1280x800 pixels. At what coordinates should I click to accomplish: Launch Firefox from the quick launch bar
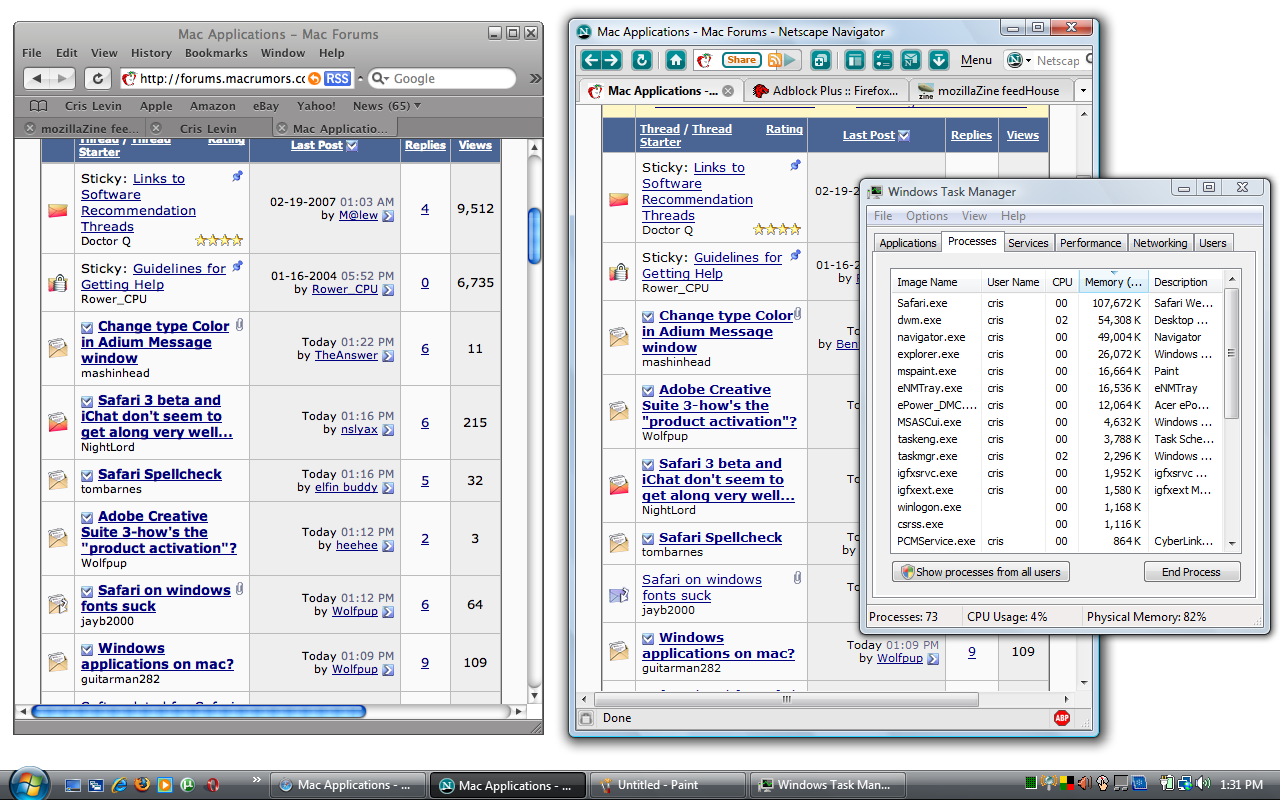click(142, 785)
